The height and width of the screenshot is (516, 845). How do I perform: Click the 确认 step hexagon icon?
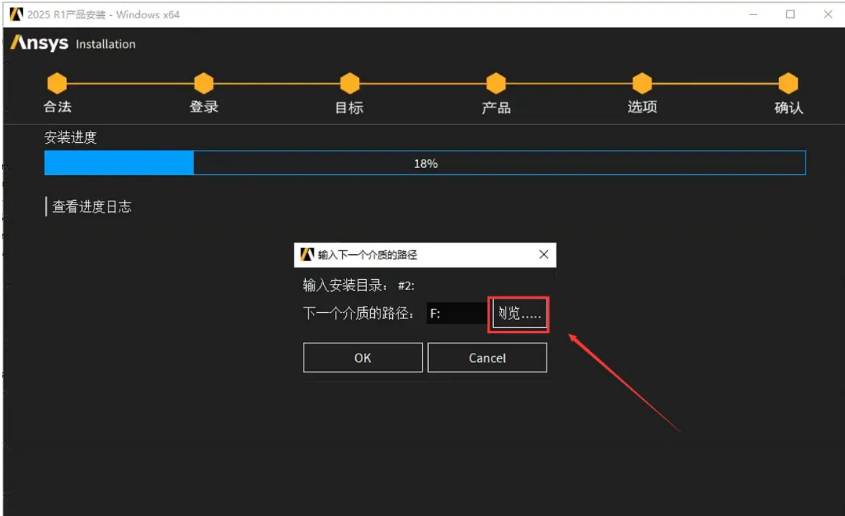[788, 83]
